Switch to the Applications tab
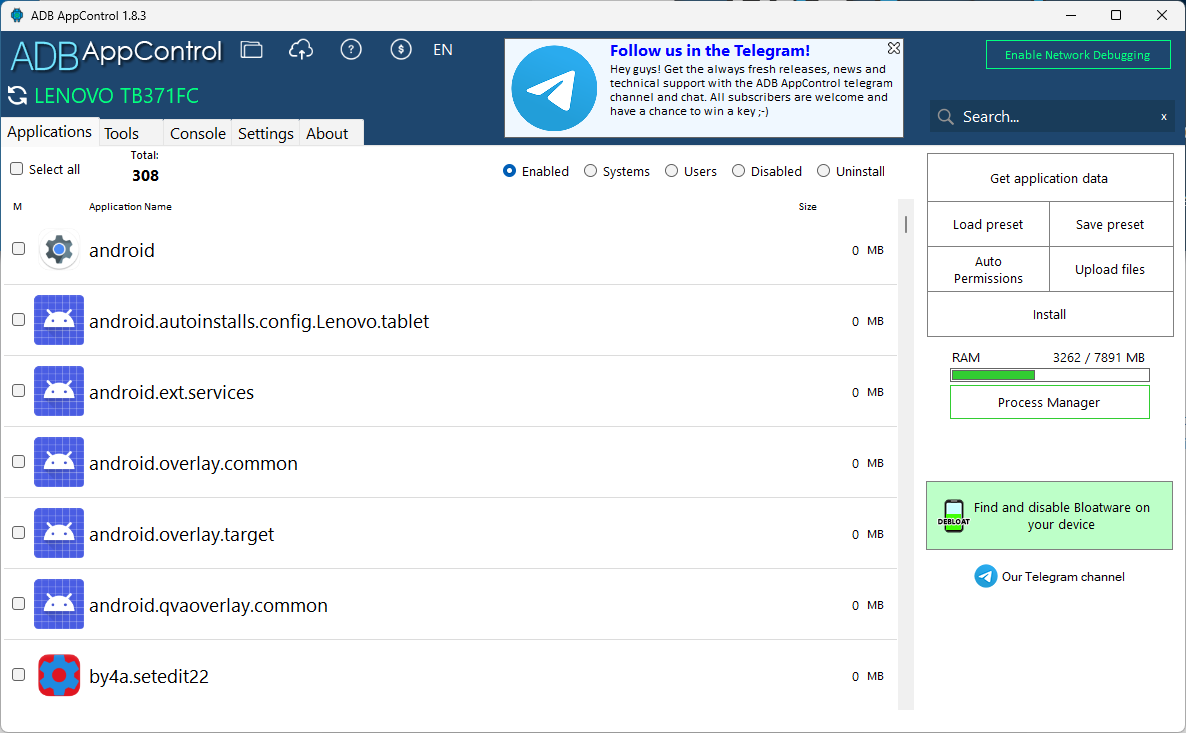Viewport: 1186px width, 733px height. pyautogui.click(x=50, y=132)
